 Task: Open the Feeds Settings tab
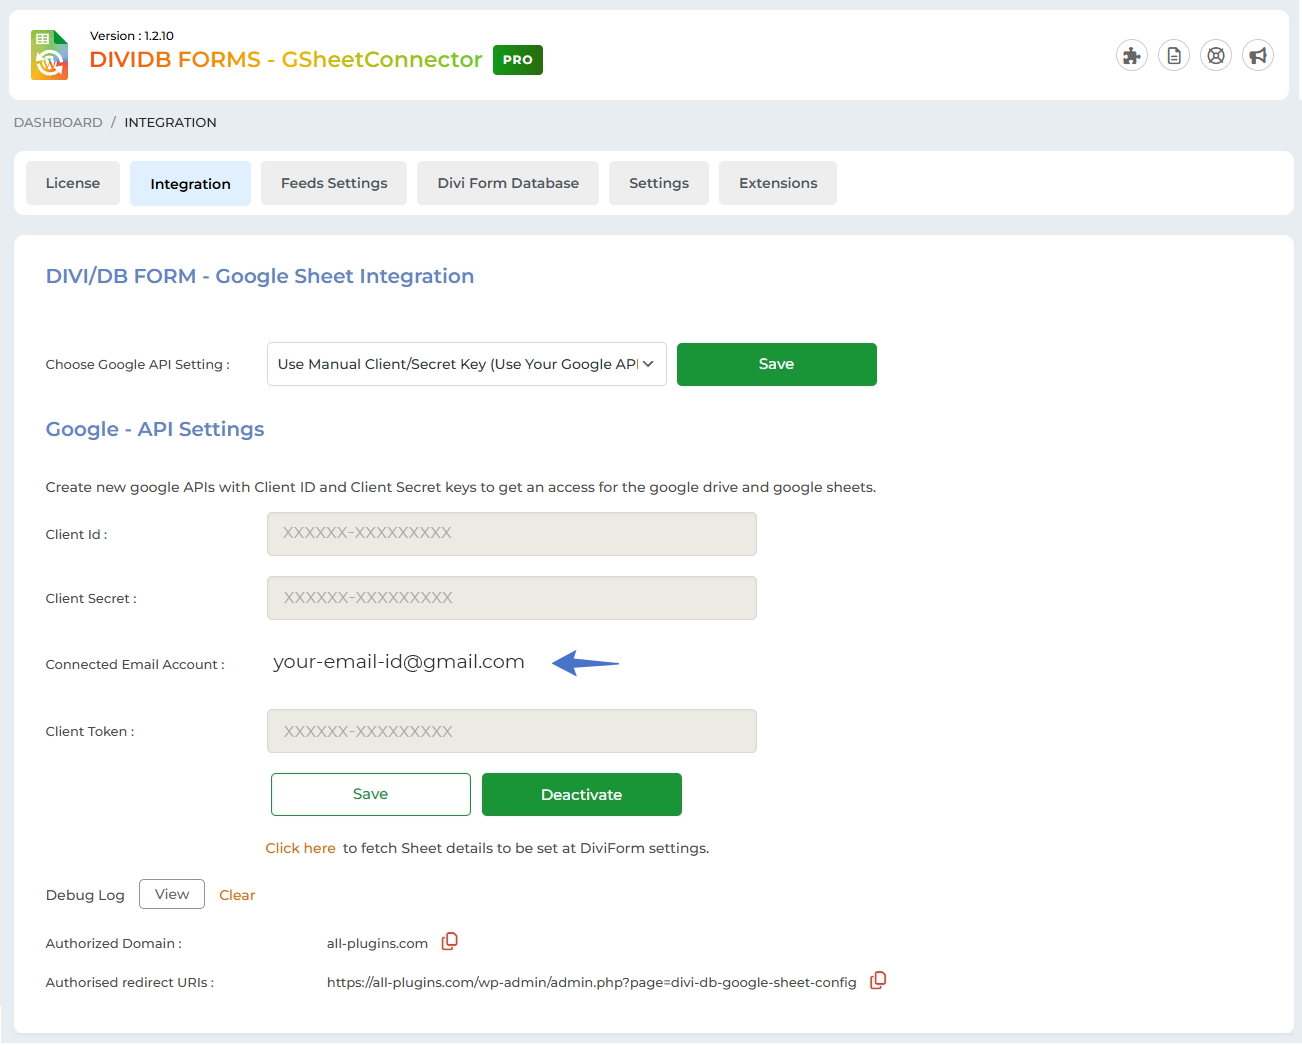tap(334, 183)
